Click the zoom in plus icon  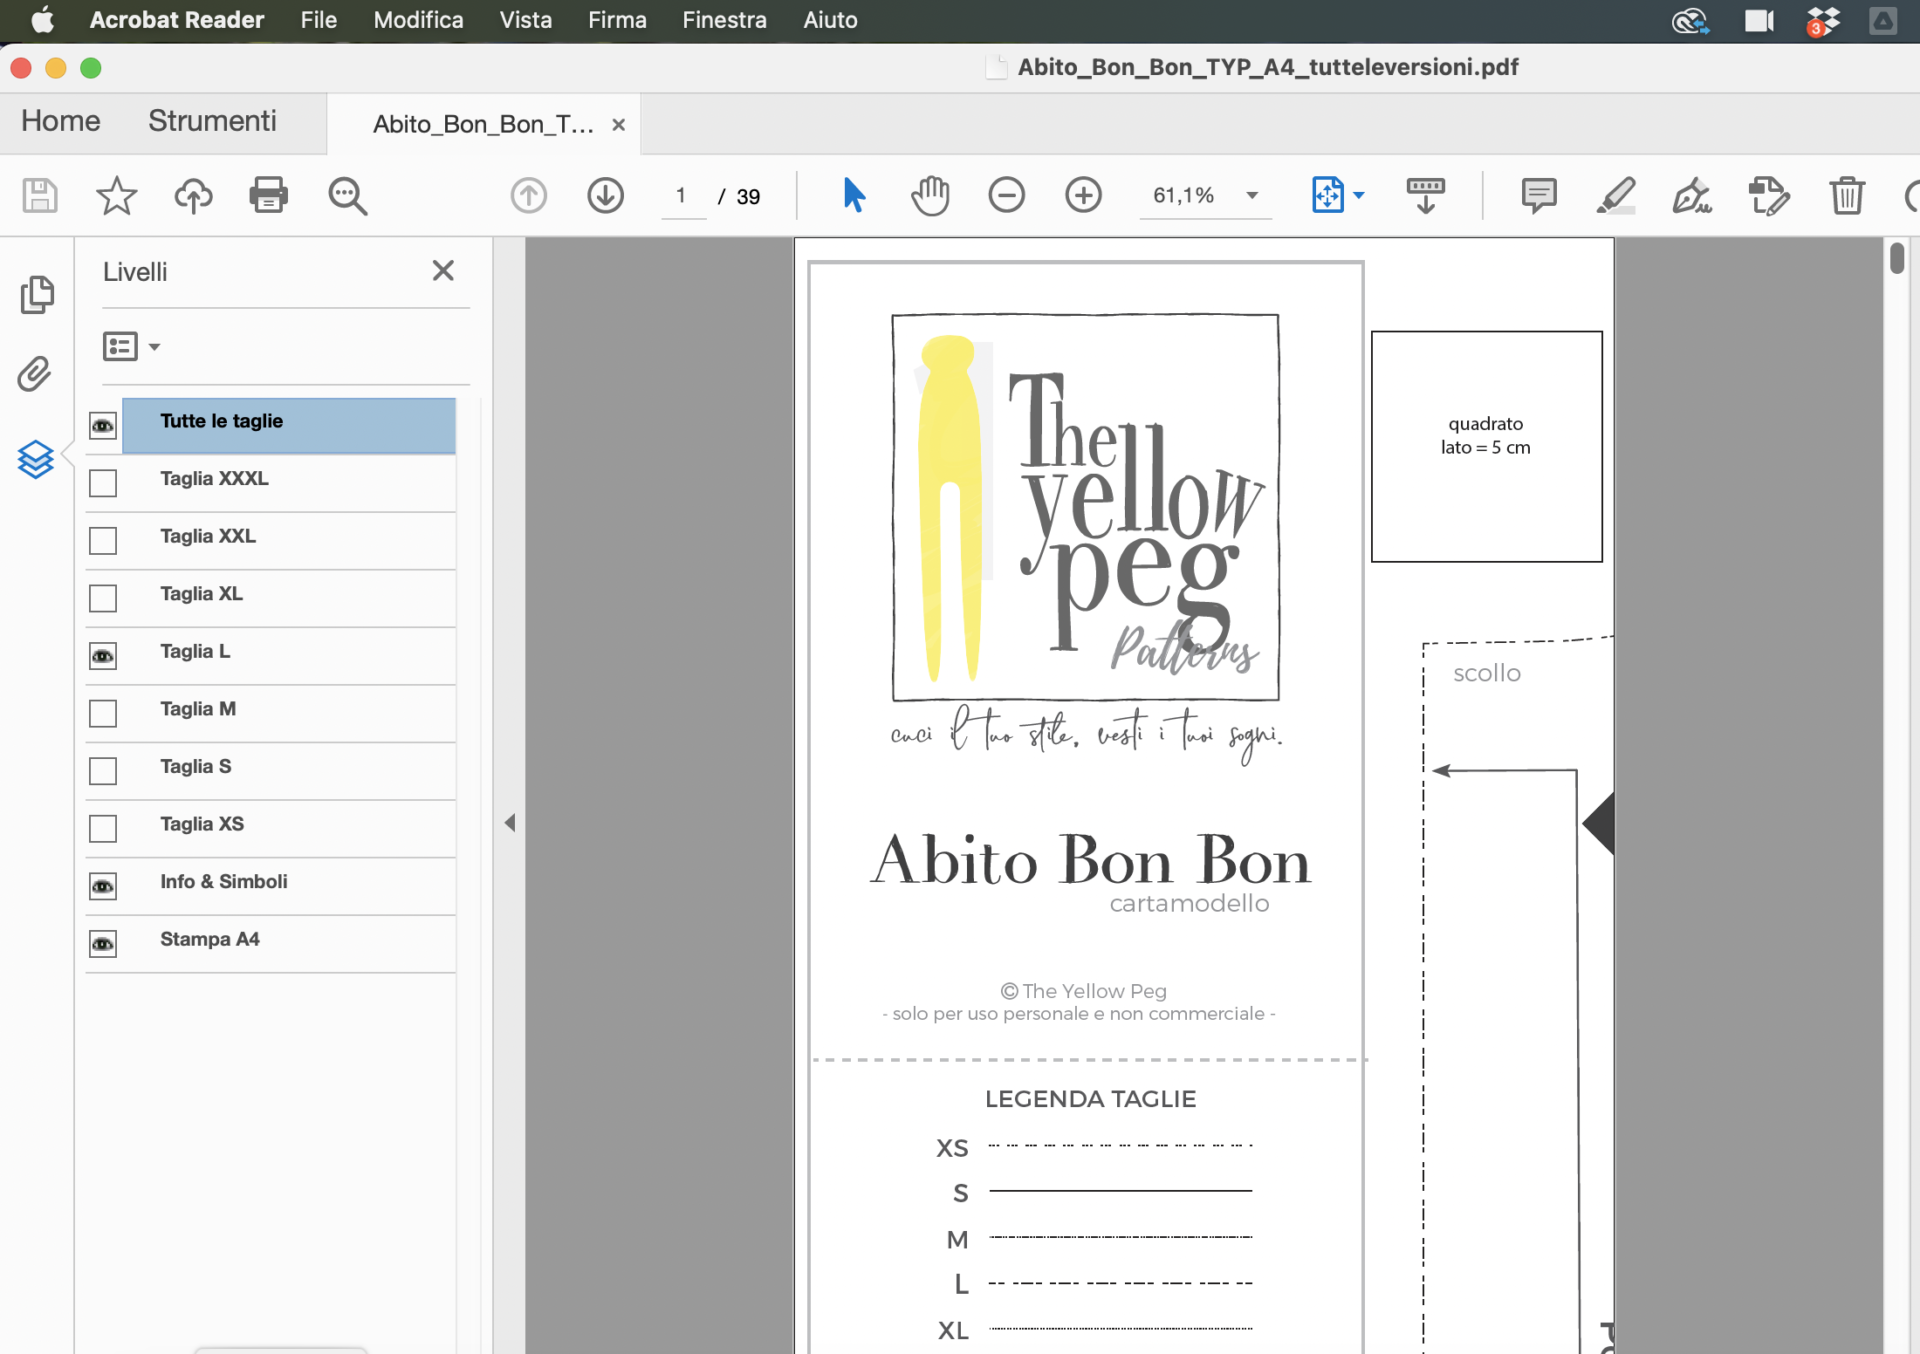(1083, 195)
